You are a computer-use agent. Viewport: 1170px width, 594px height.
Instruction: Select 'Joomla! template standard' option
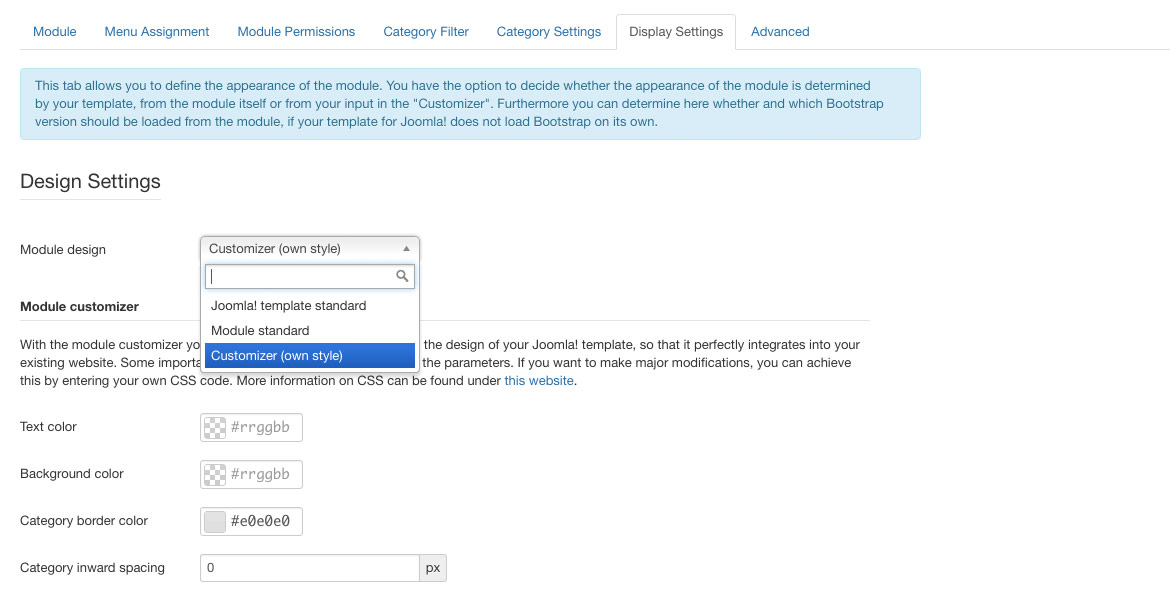point(289,306)
